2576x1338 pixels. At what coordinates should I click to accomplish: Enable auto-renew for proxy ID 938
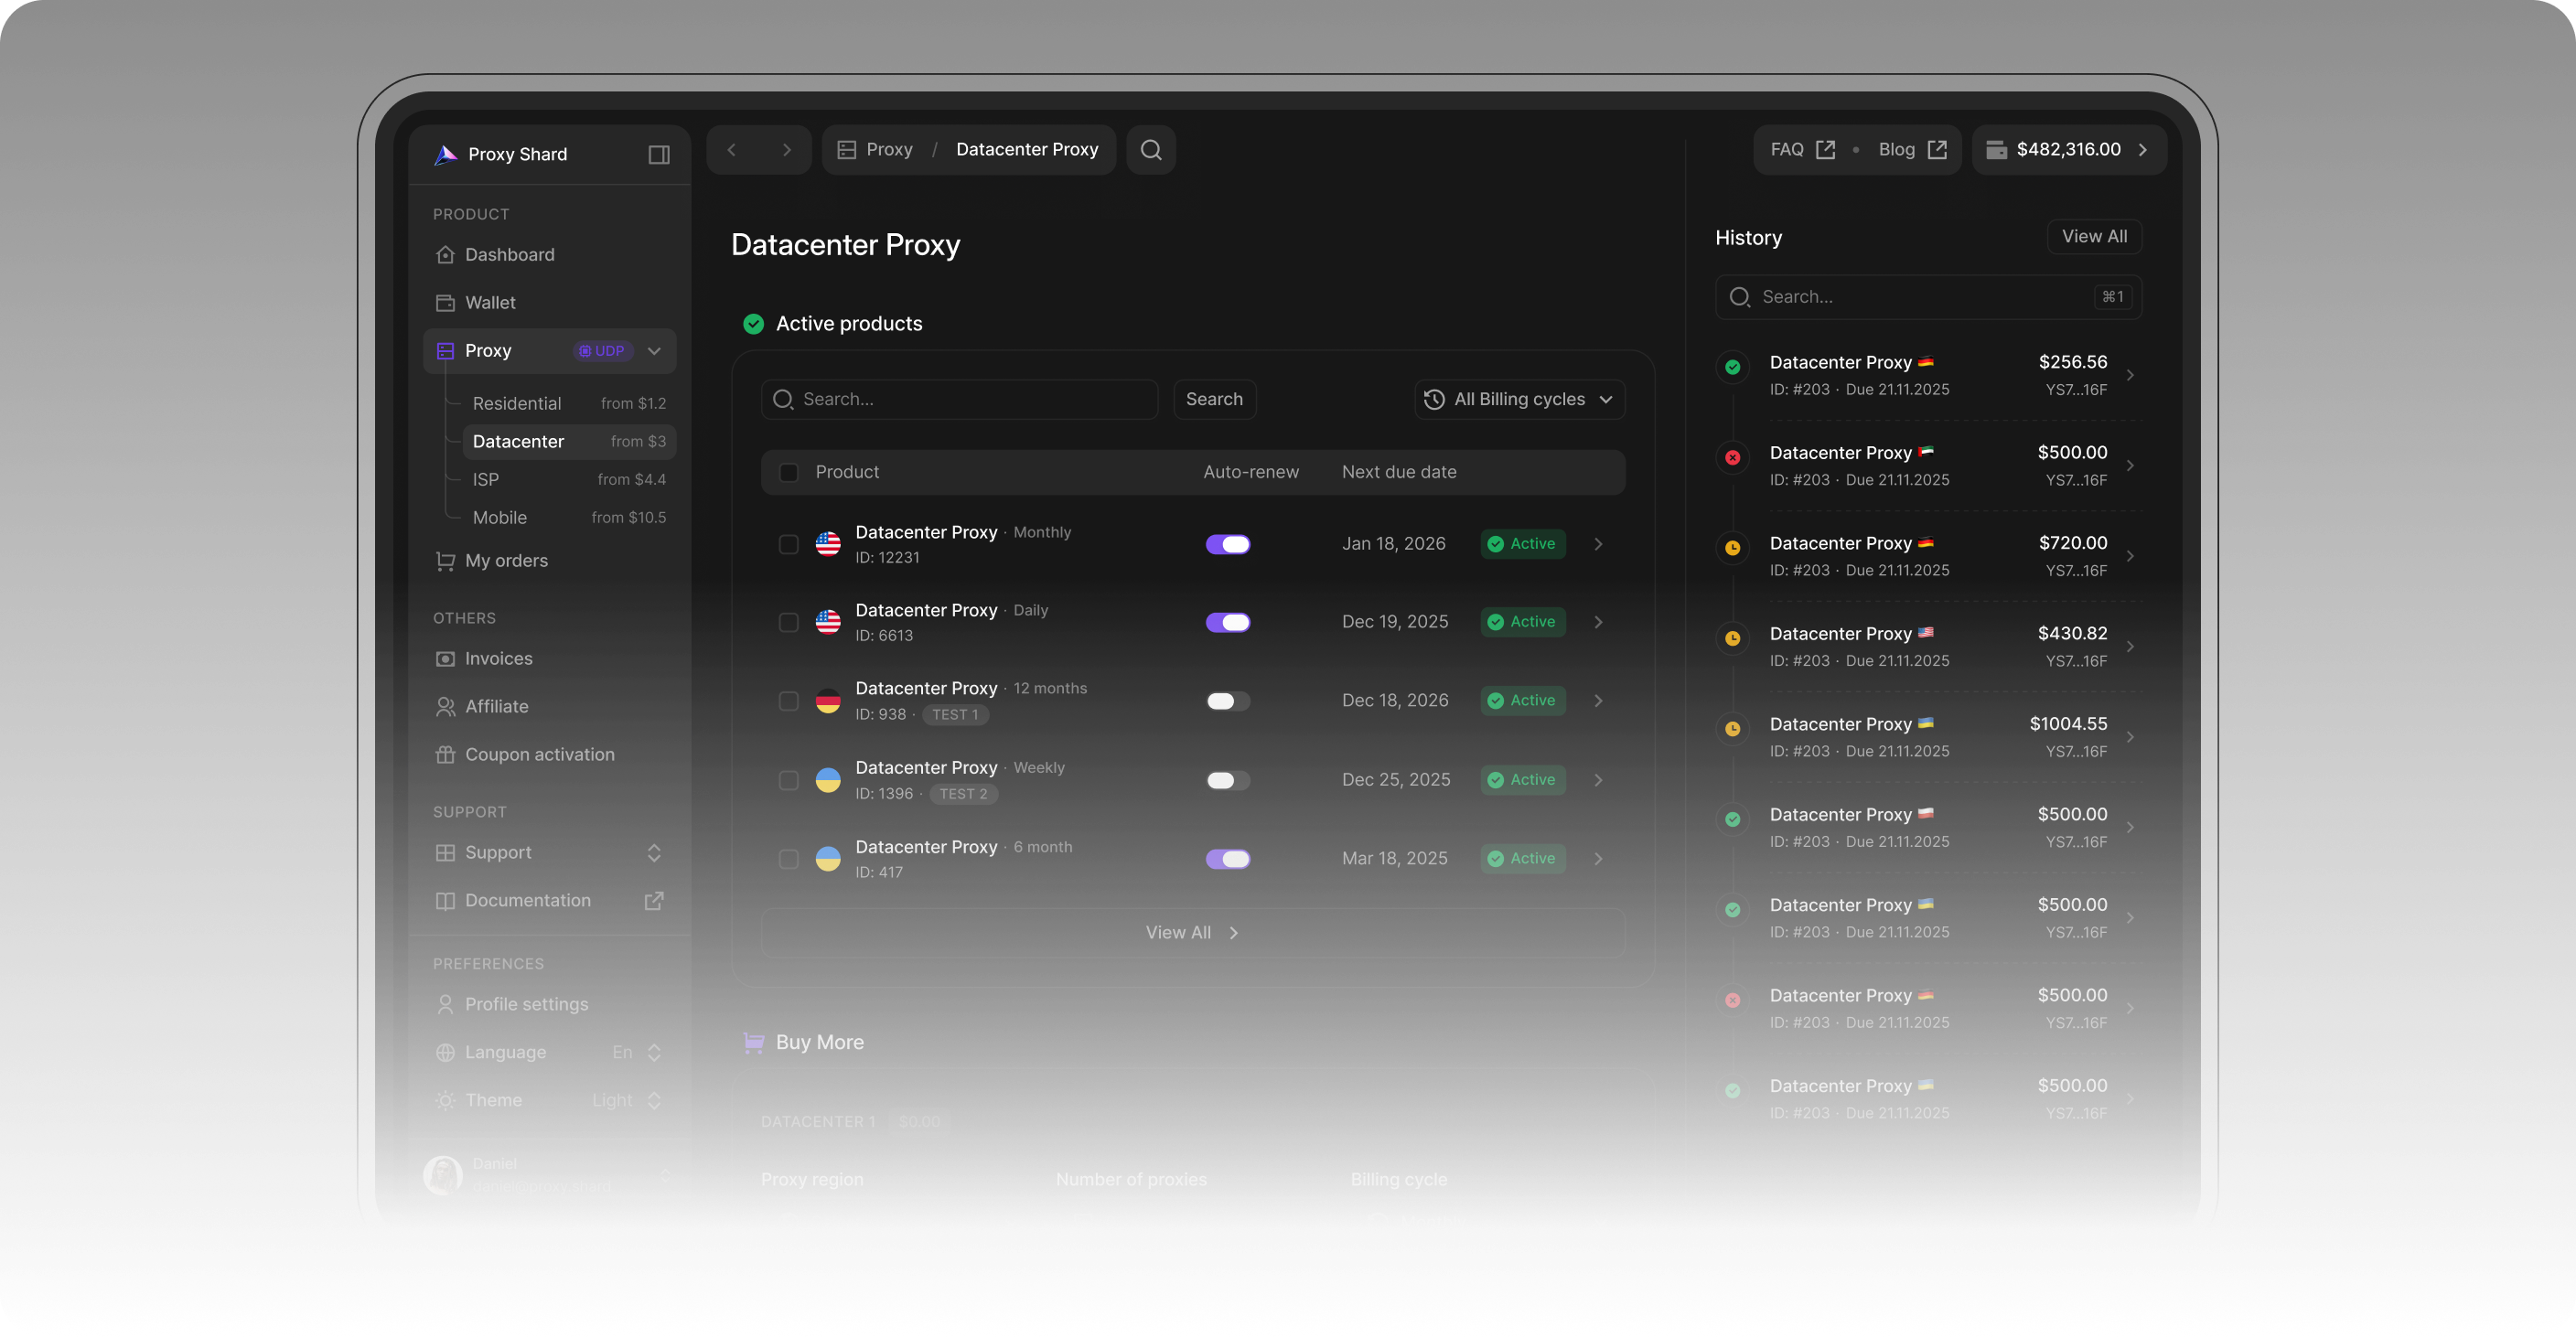click(1227, 701)
